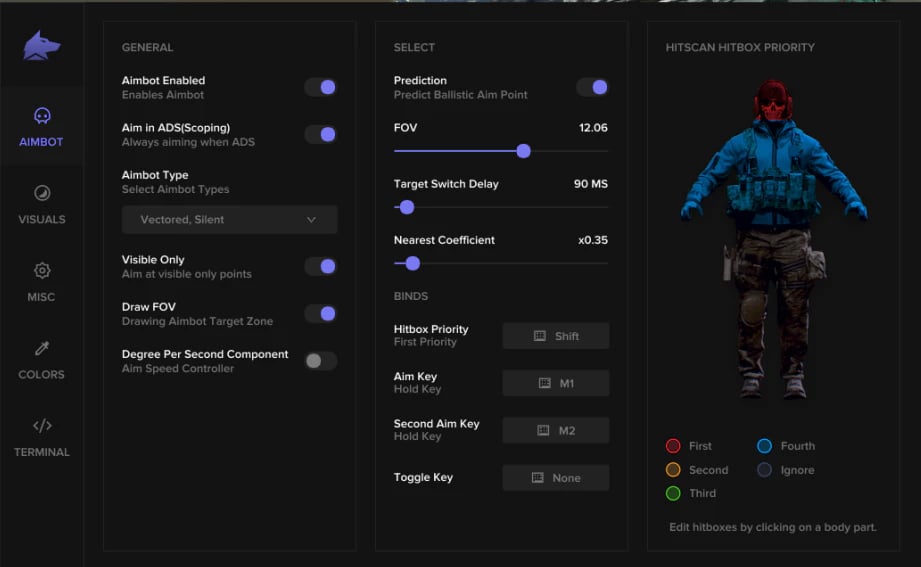The image size is (921, 567).
Task: Disable Aim in ADS(Scoping) switch
Action: [321, 135]
